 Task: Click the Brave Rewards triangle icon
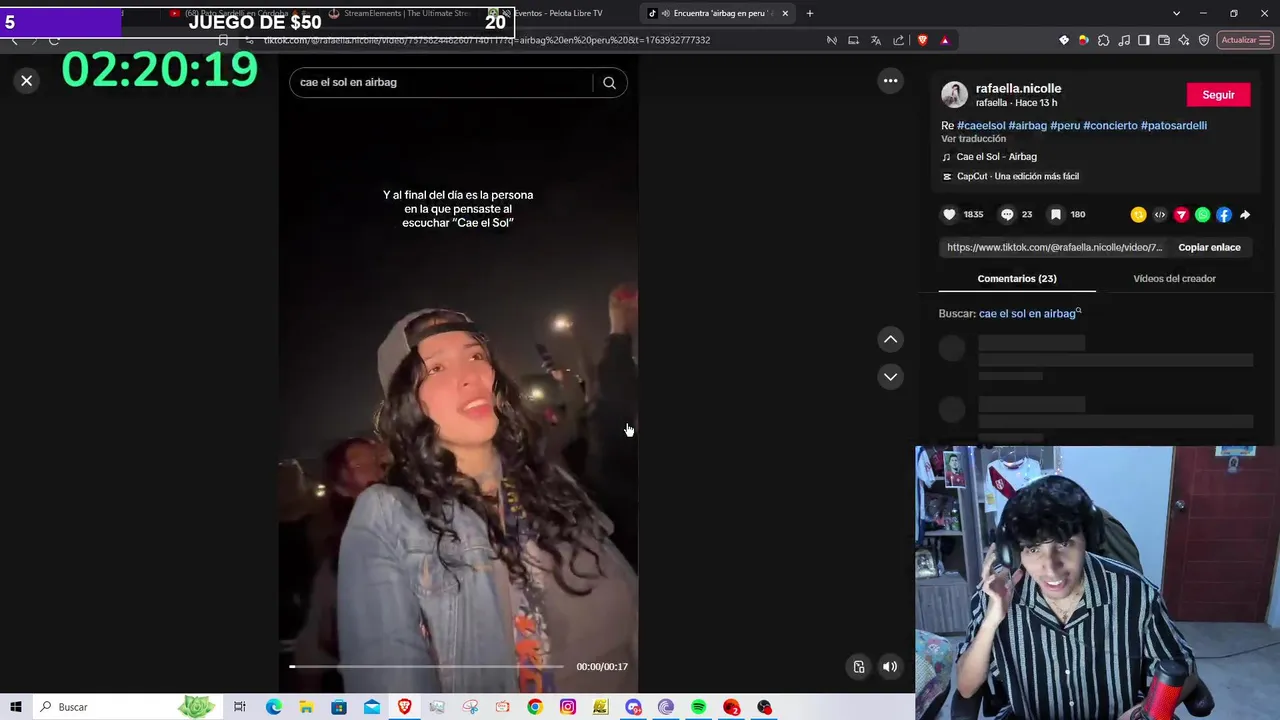(944, 40)
